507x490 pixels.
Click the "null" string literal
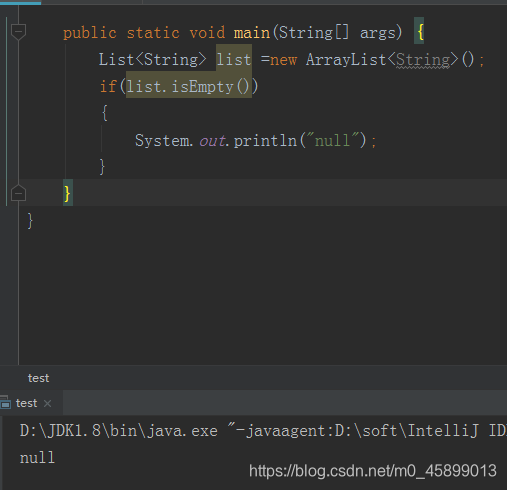(332, 140)
